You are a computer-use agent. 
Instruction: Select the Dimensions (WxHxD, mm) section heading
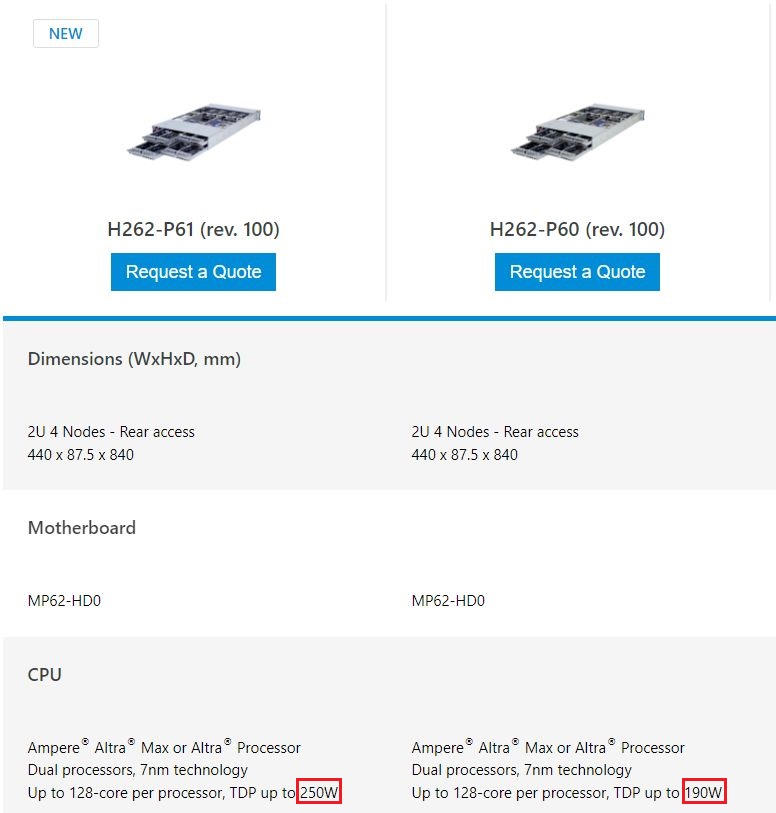134,358
